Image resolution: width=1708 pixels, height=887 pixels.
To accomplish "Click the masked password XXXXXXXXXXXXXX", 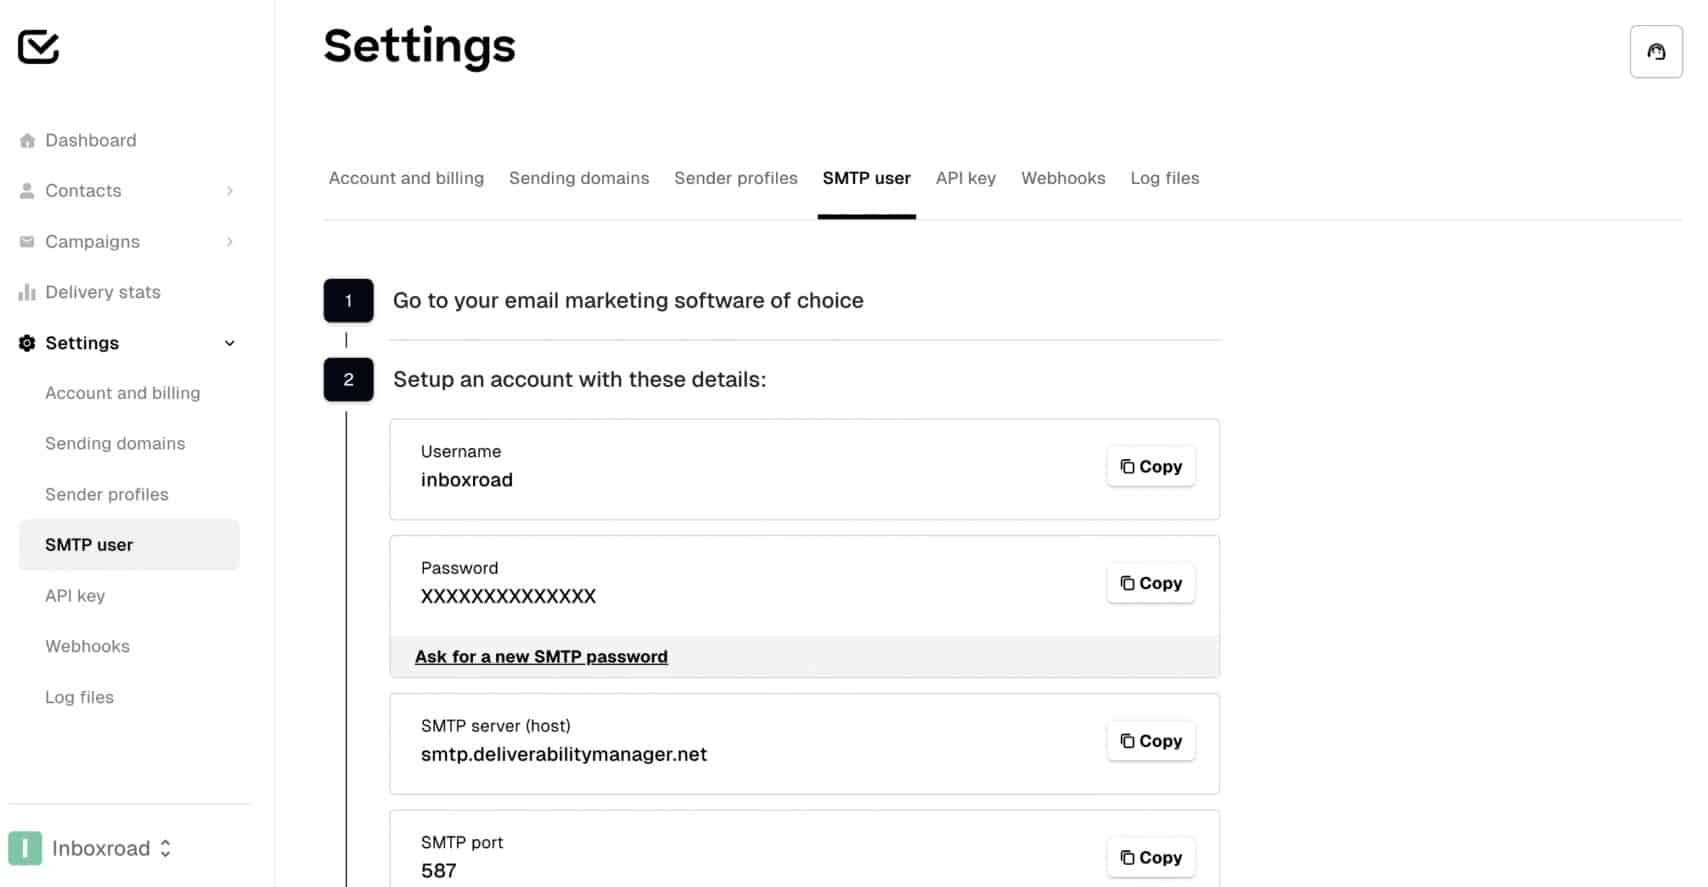I will click(x=508, y=597).
